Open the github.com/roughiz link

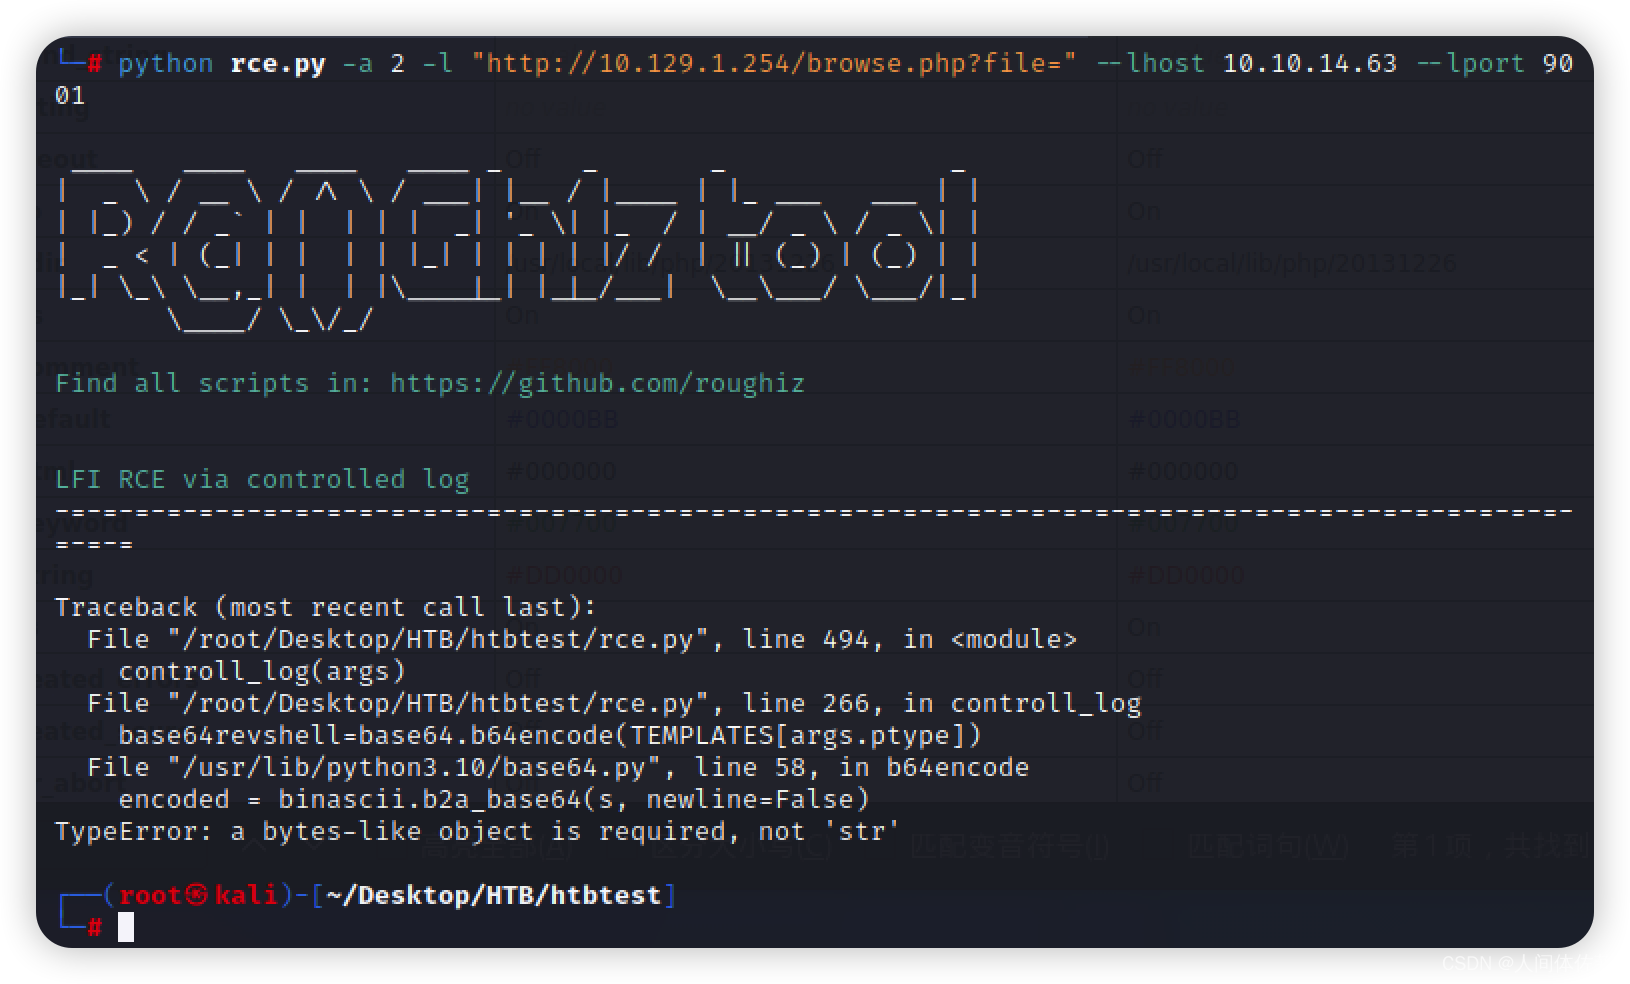597,382
